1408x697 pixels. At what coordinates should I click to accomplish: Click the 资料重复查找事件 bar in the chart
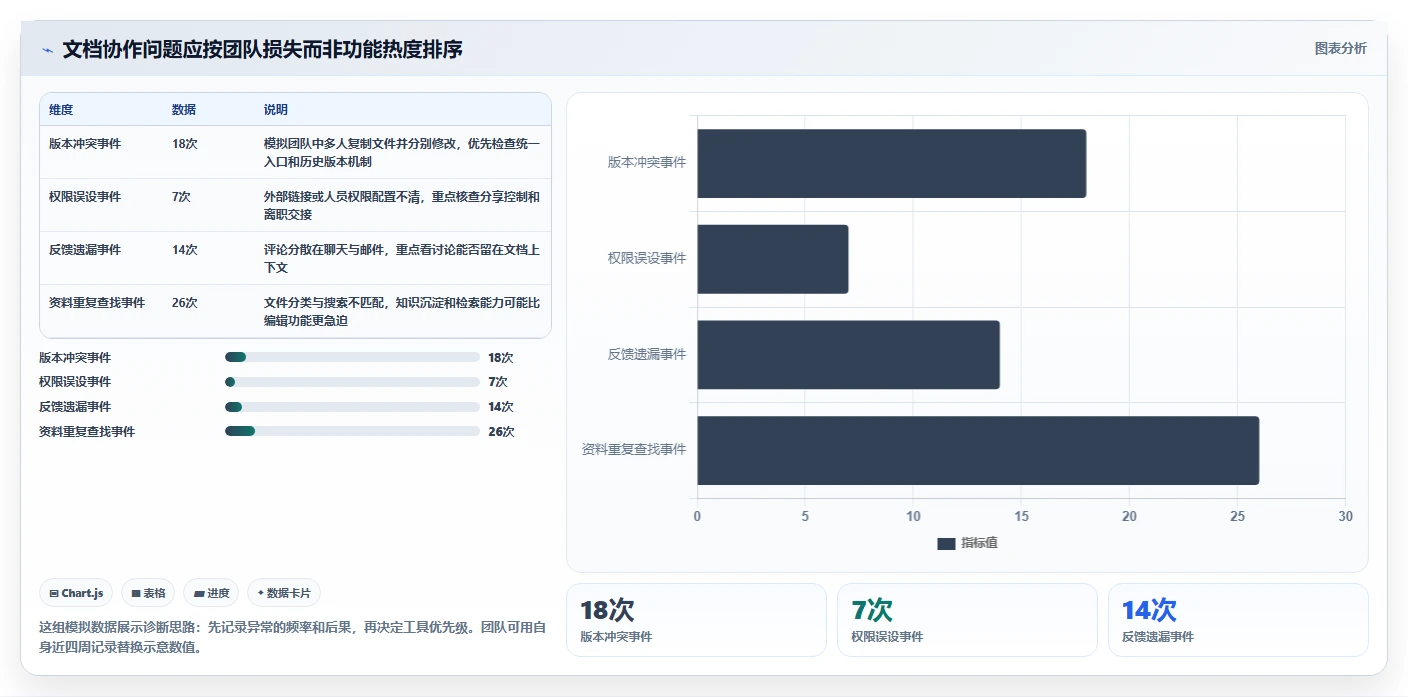click(978, 450)
